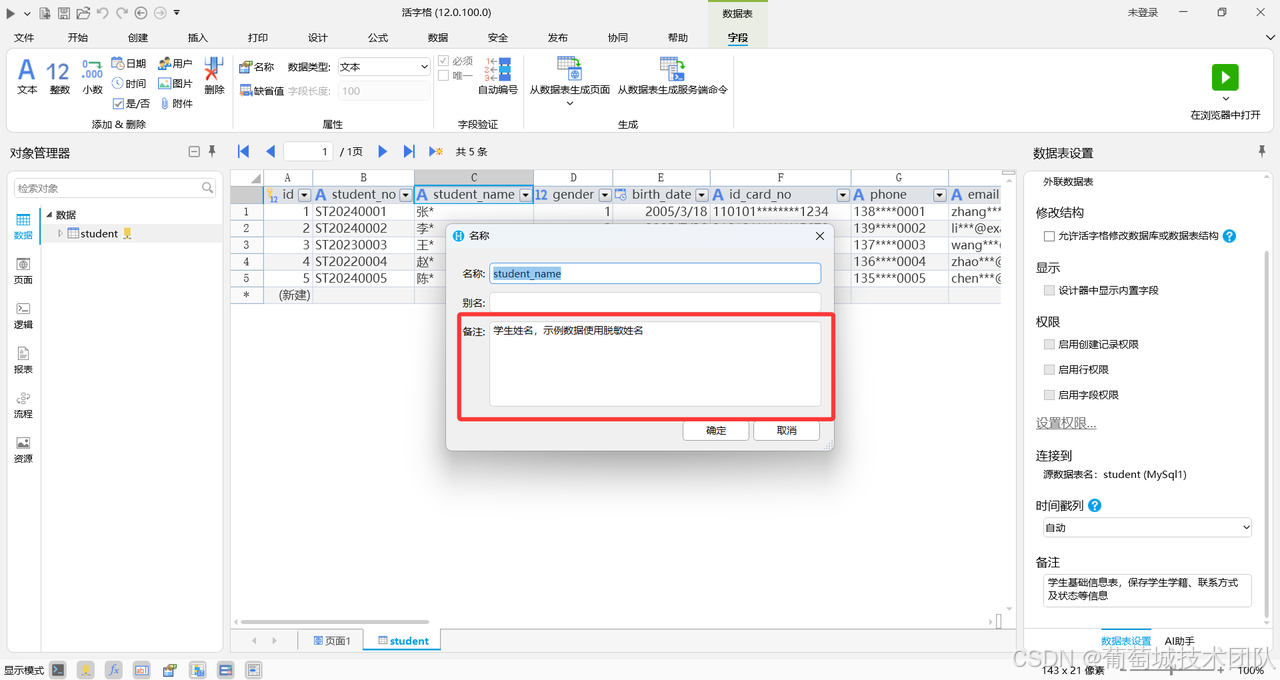
Task: Switch to the 页面1 sheet tab
Action: pos(332,641)
